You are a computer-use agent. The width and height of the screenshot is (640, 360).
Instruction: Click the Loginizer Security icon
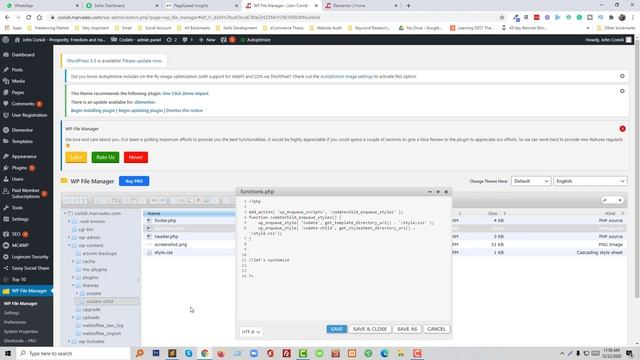[6, 257]
